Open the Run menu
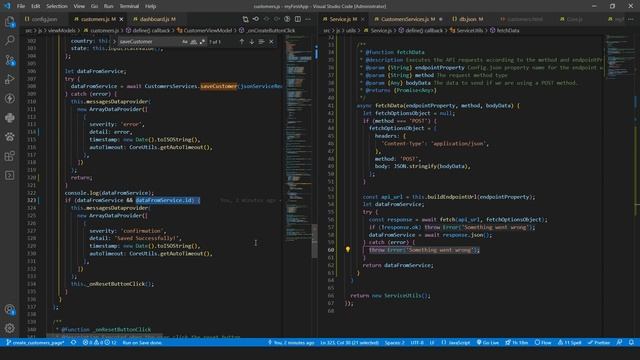Image resolution: width=640 pixels, height=360 pixels. tap(109, 6)
